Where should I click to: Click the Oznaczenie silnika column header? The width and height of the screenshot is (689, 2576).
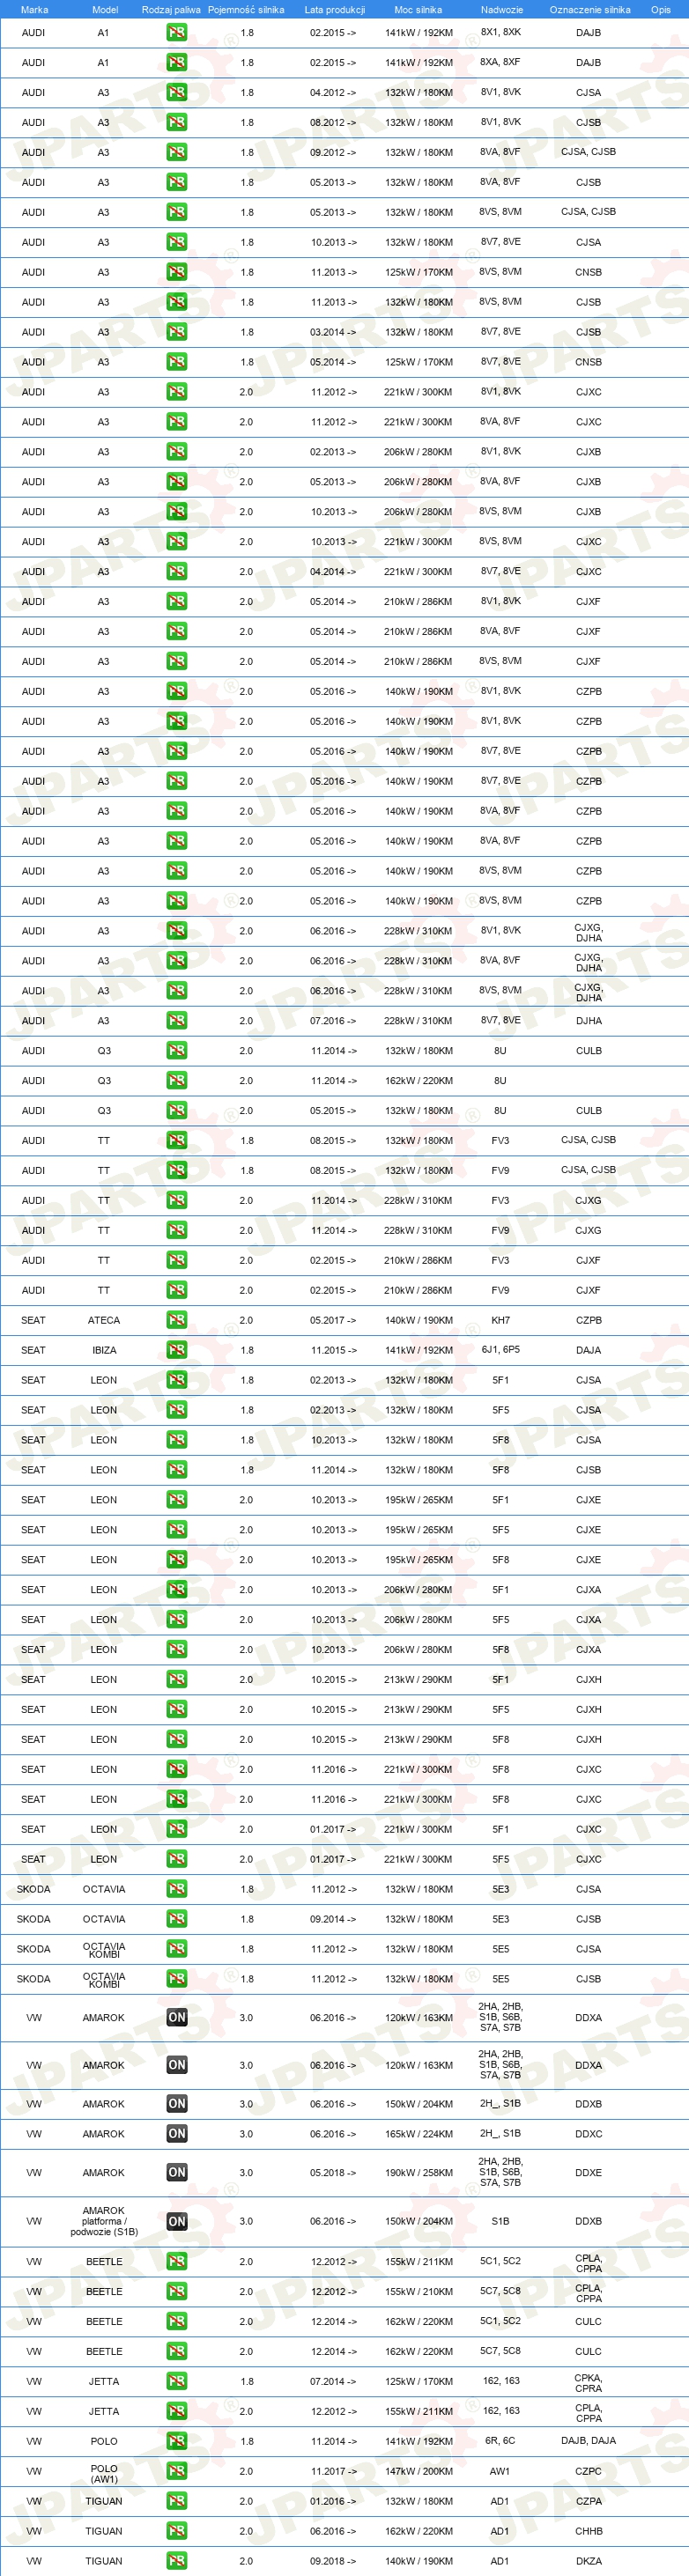tap(590, 10)
